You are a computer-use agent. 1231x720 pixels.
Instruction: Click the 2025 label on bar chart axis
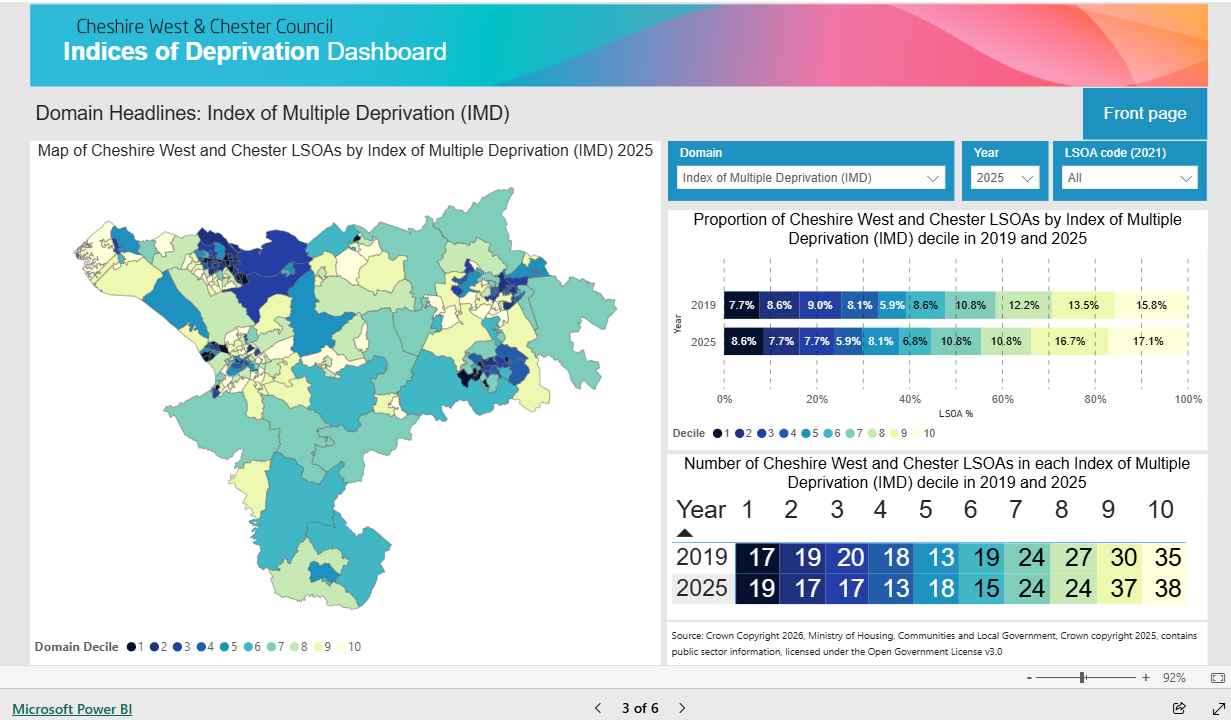(703, 342)
